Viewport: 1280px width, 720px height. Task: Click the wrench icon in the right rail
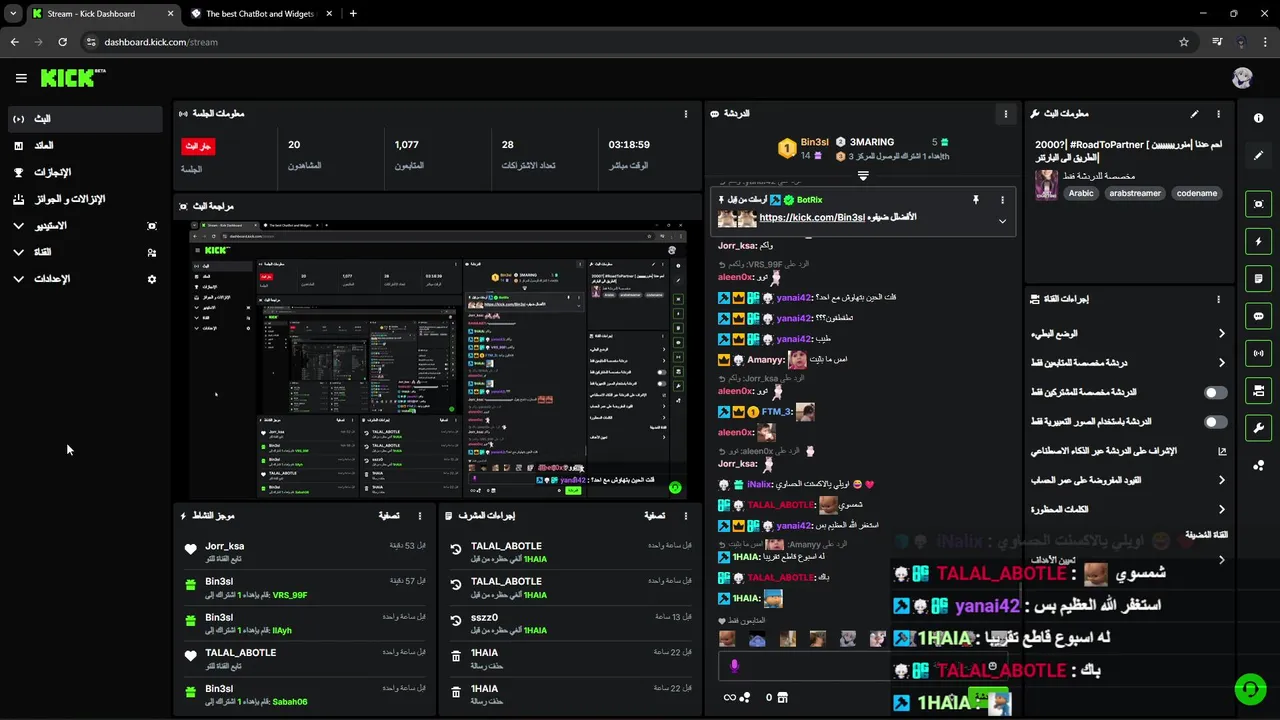[1259, 428]
